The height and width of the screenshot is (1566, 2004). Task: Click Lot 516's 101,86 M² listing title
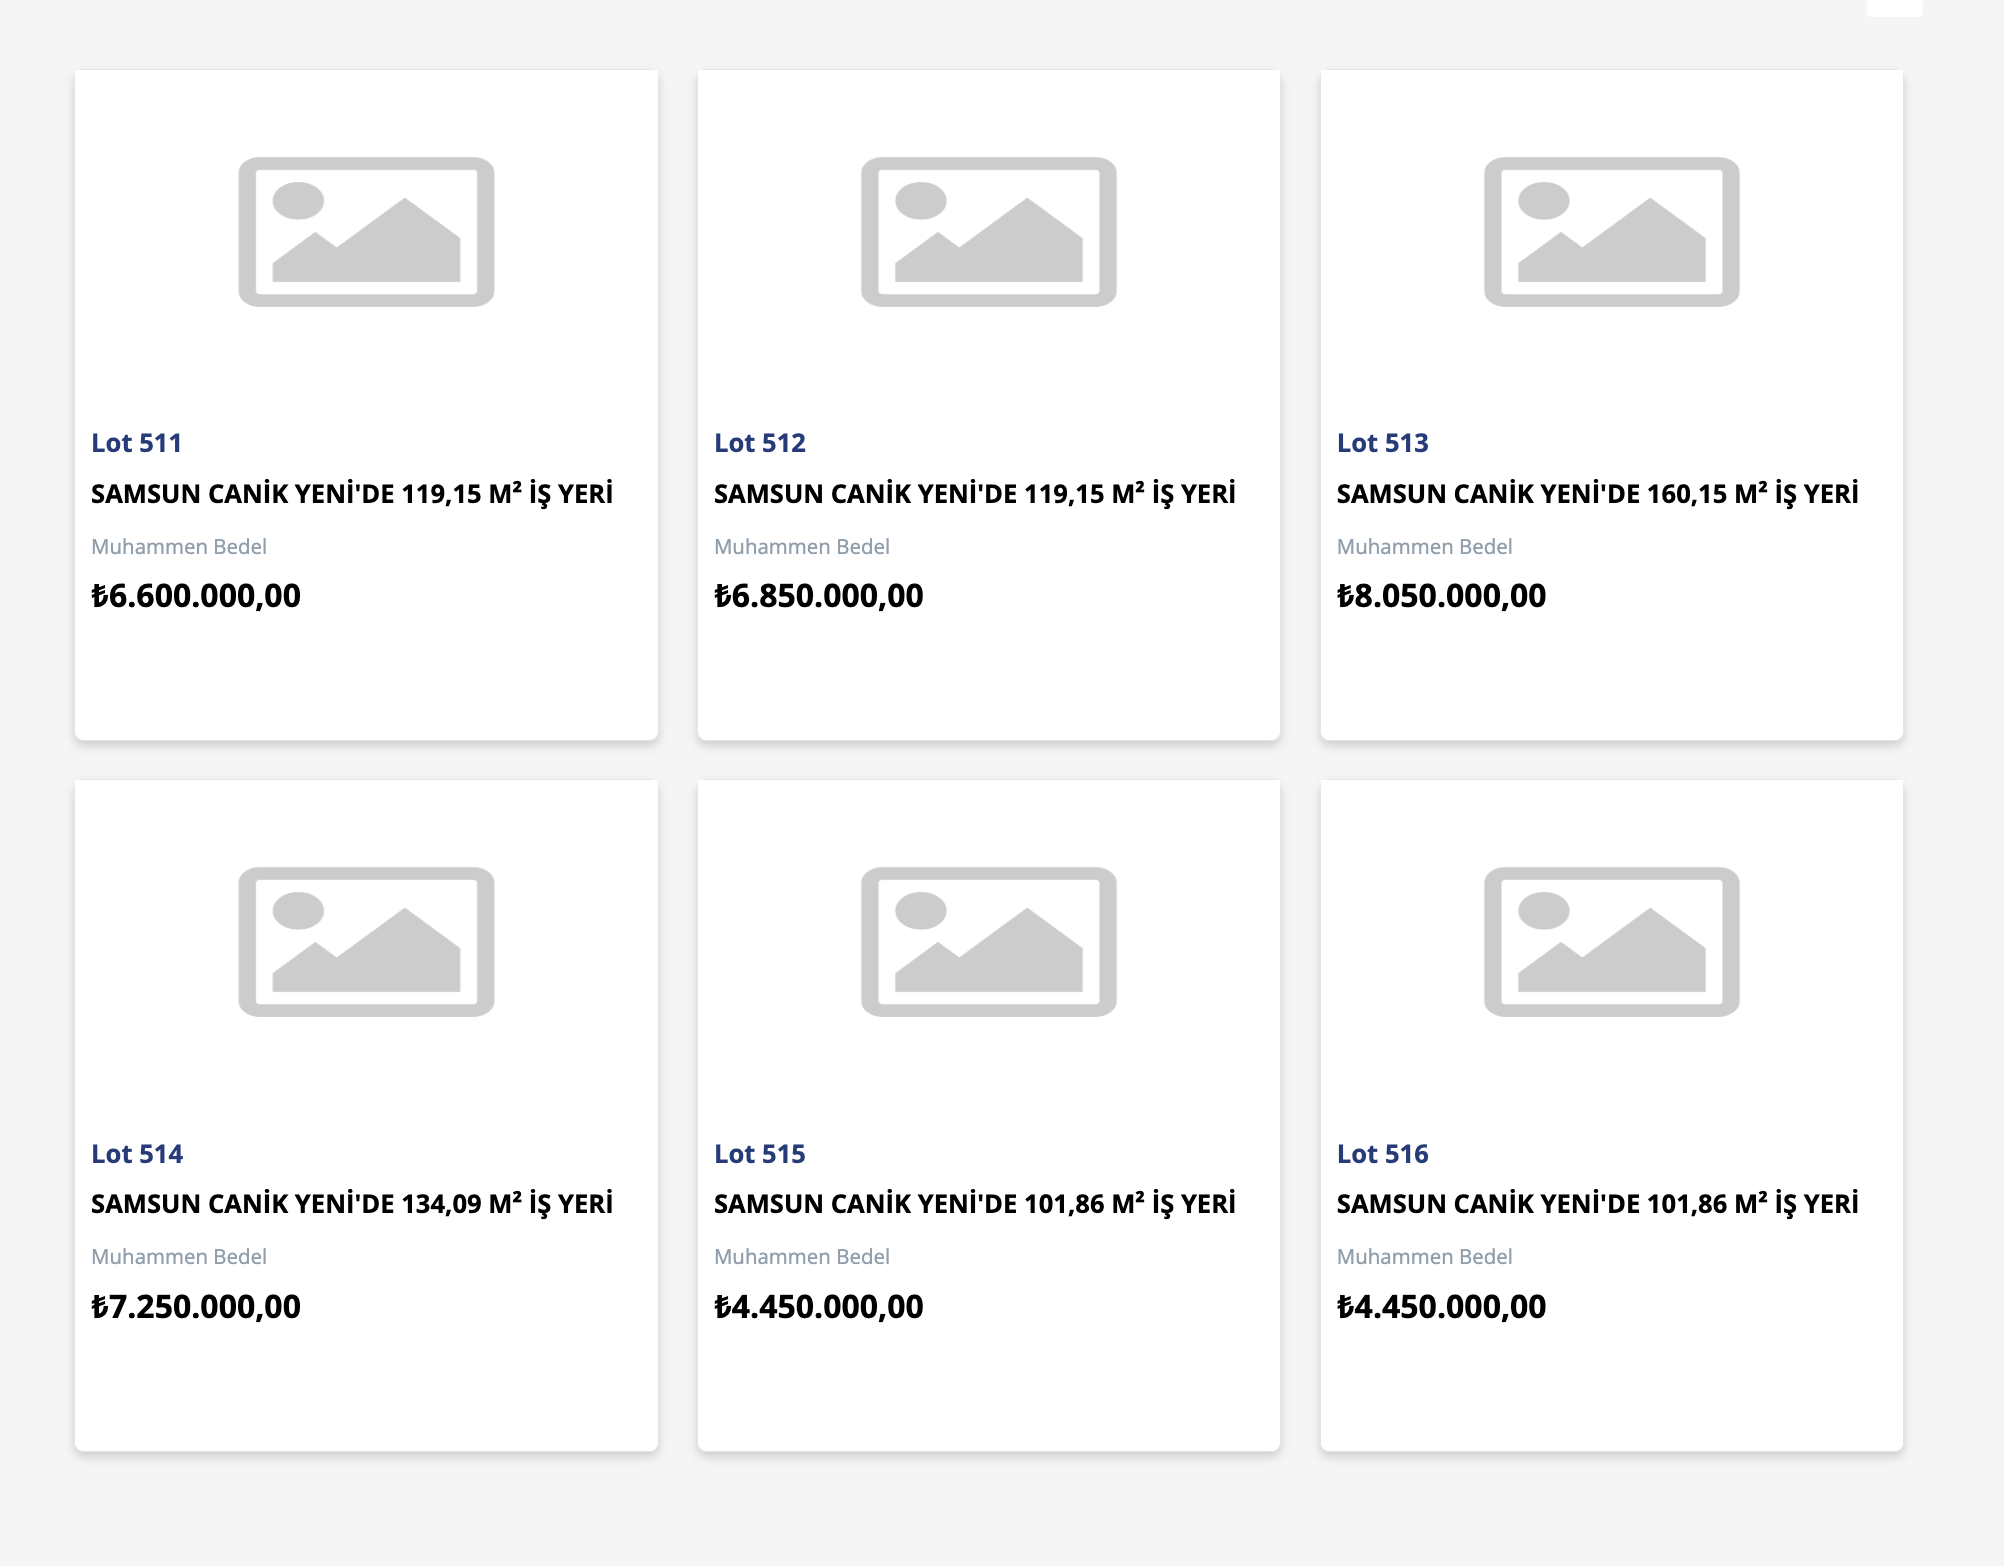click(x=1597, y=1204)
